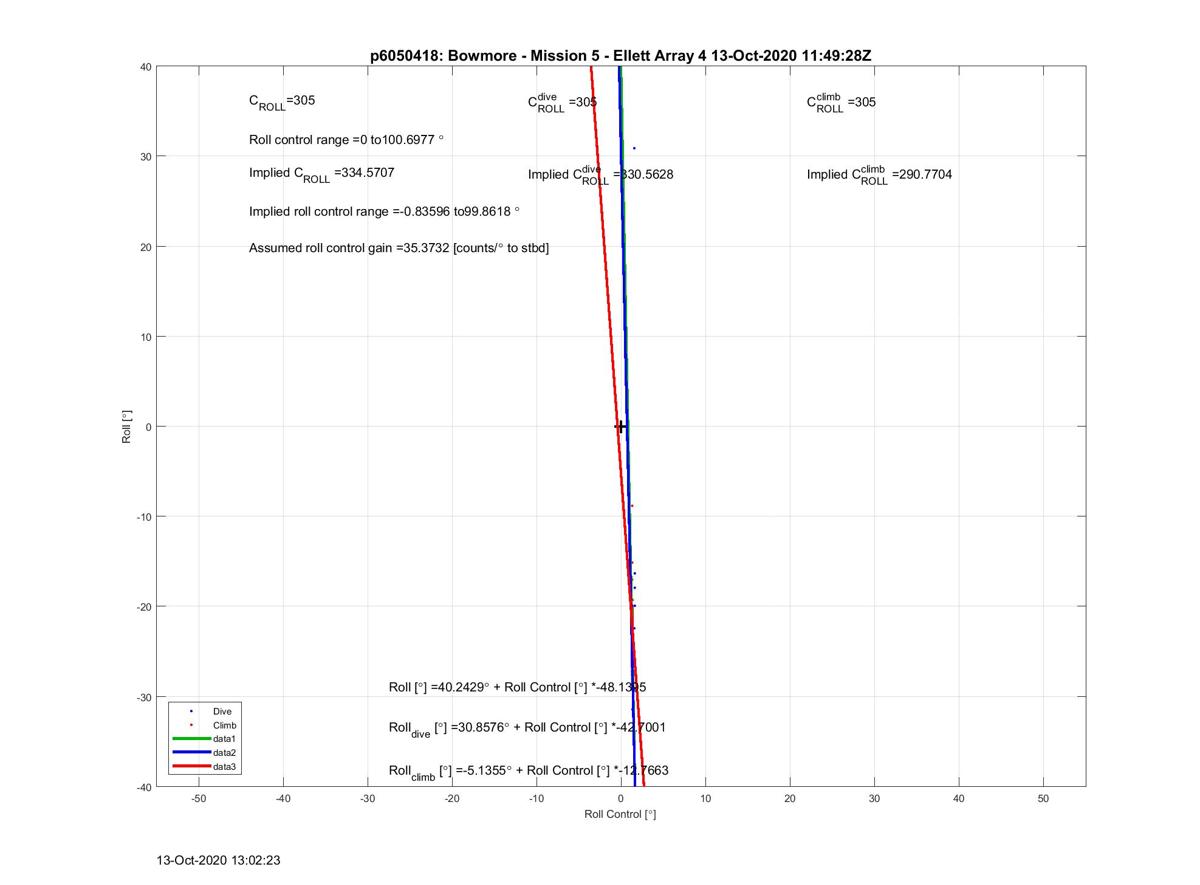Select the C_ROLL climb =305 label
Screen dimensions: 1200x885
pos(842,102)
